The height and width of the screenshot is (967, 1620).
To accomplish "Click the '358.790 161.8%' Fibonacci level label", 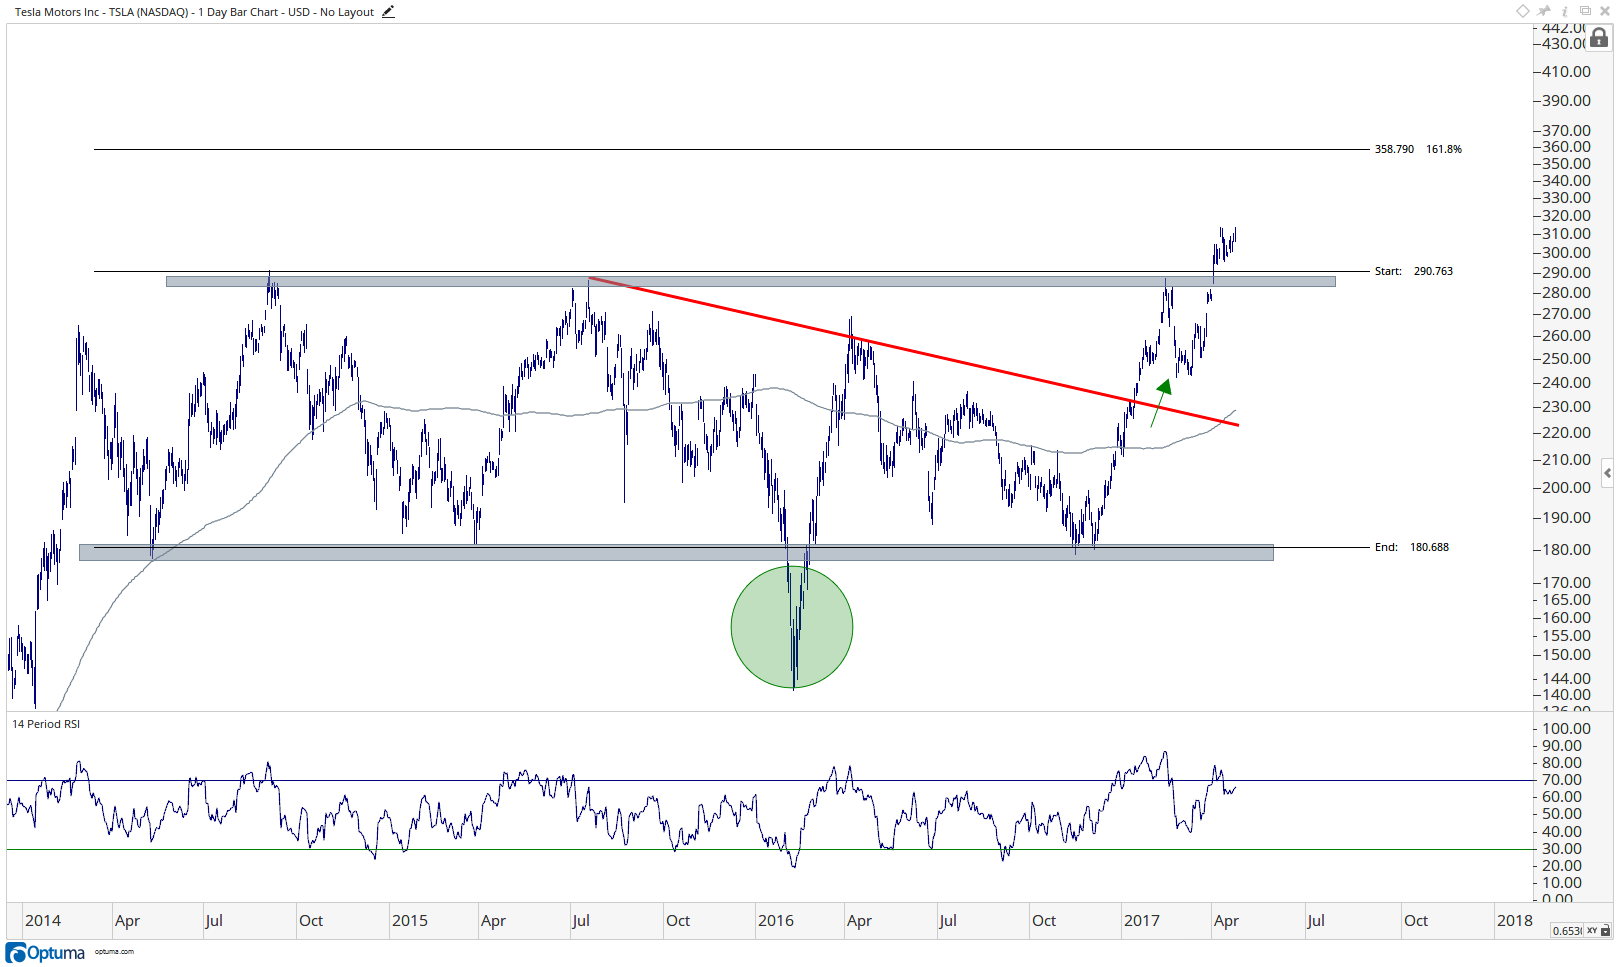I will point(1418,149).
